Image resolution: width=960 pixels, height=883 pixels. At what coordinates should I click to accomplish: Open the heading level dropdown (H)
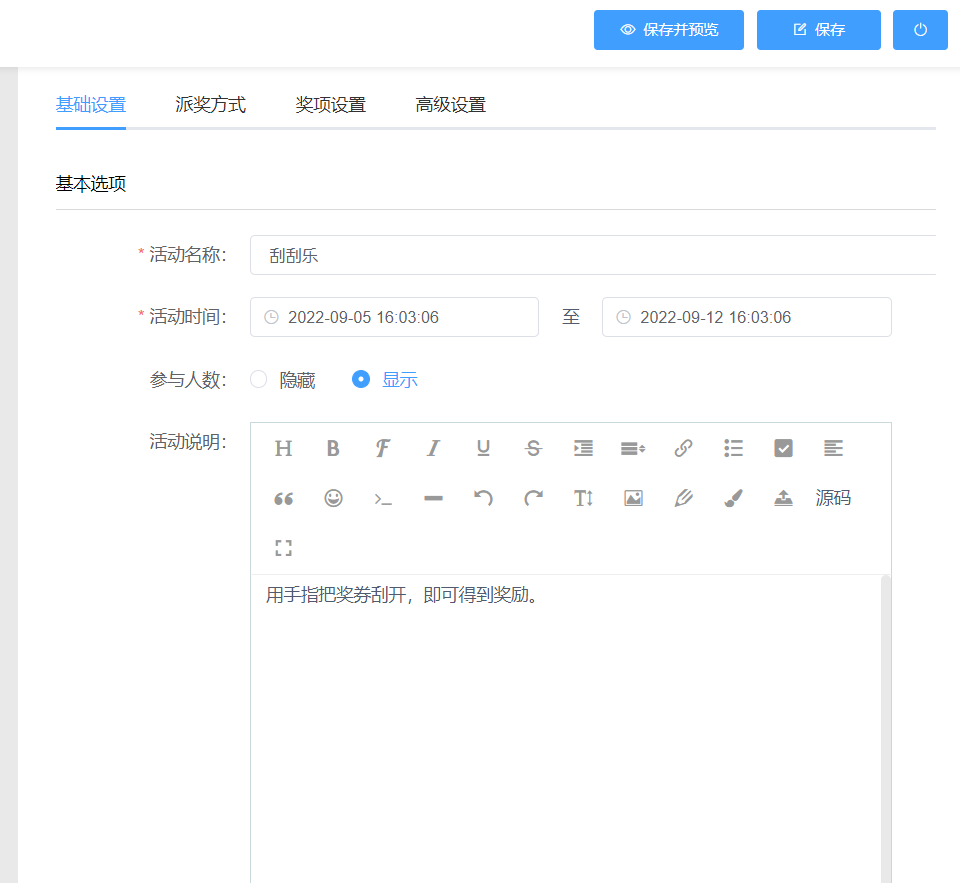[283, 448]
